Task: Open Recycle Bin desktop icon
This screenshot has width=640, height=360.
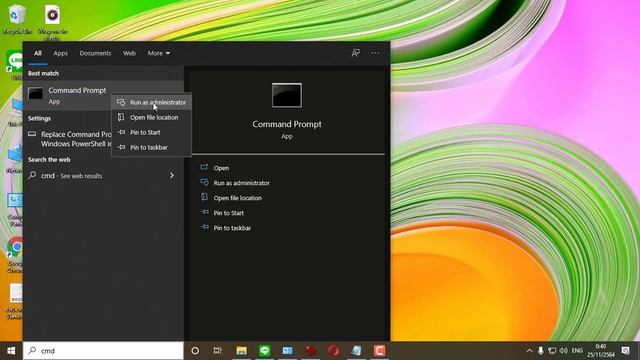Action: click(17, 19)
